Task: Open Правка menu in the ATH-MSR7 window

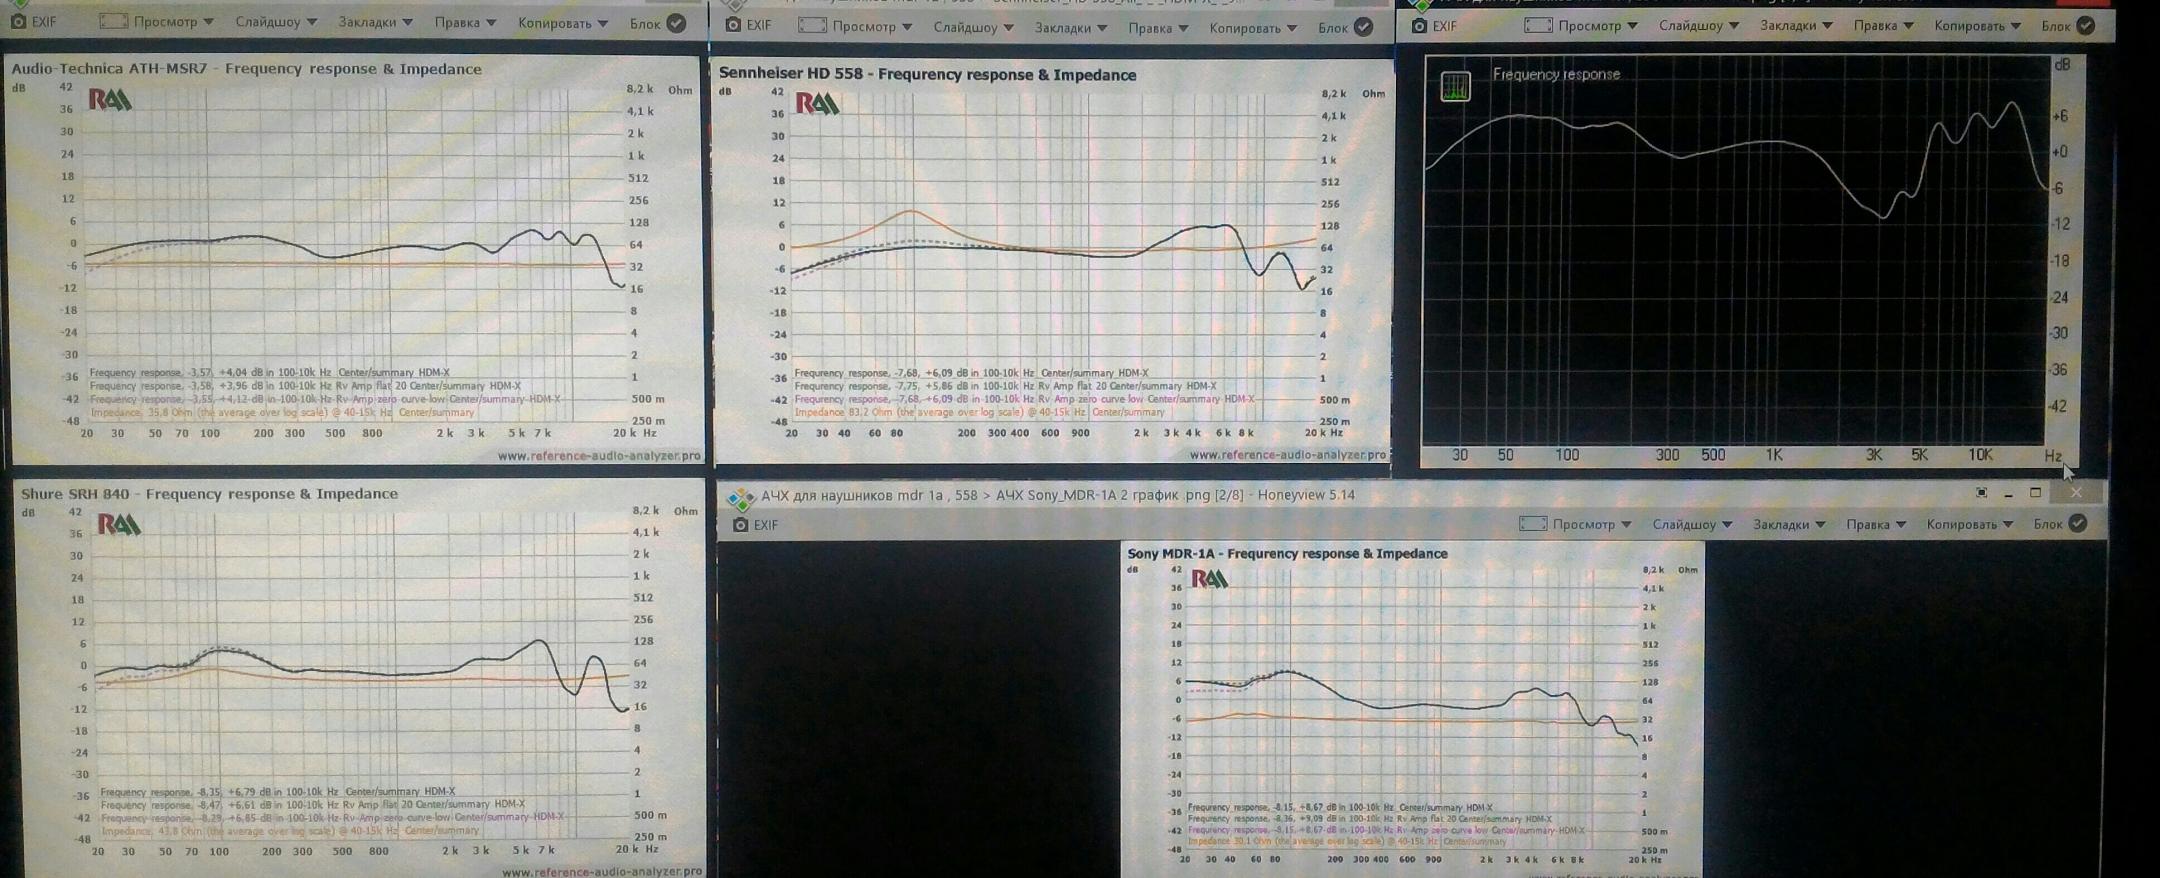Action: (x=465, y=22)
